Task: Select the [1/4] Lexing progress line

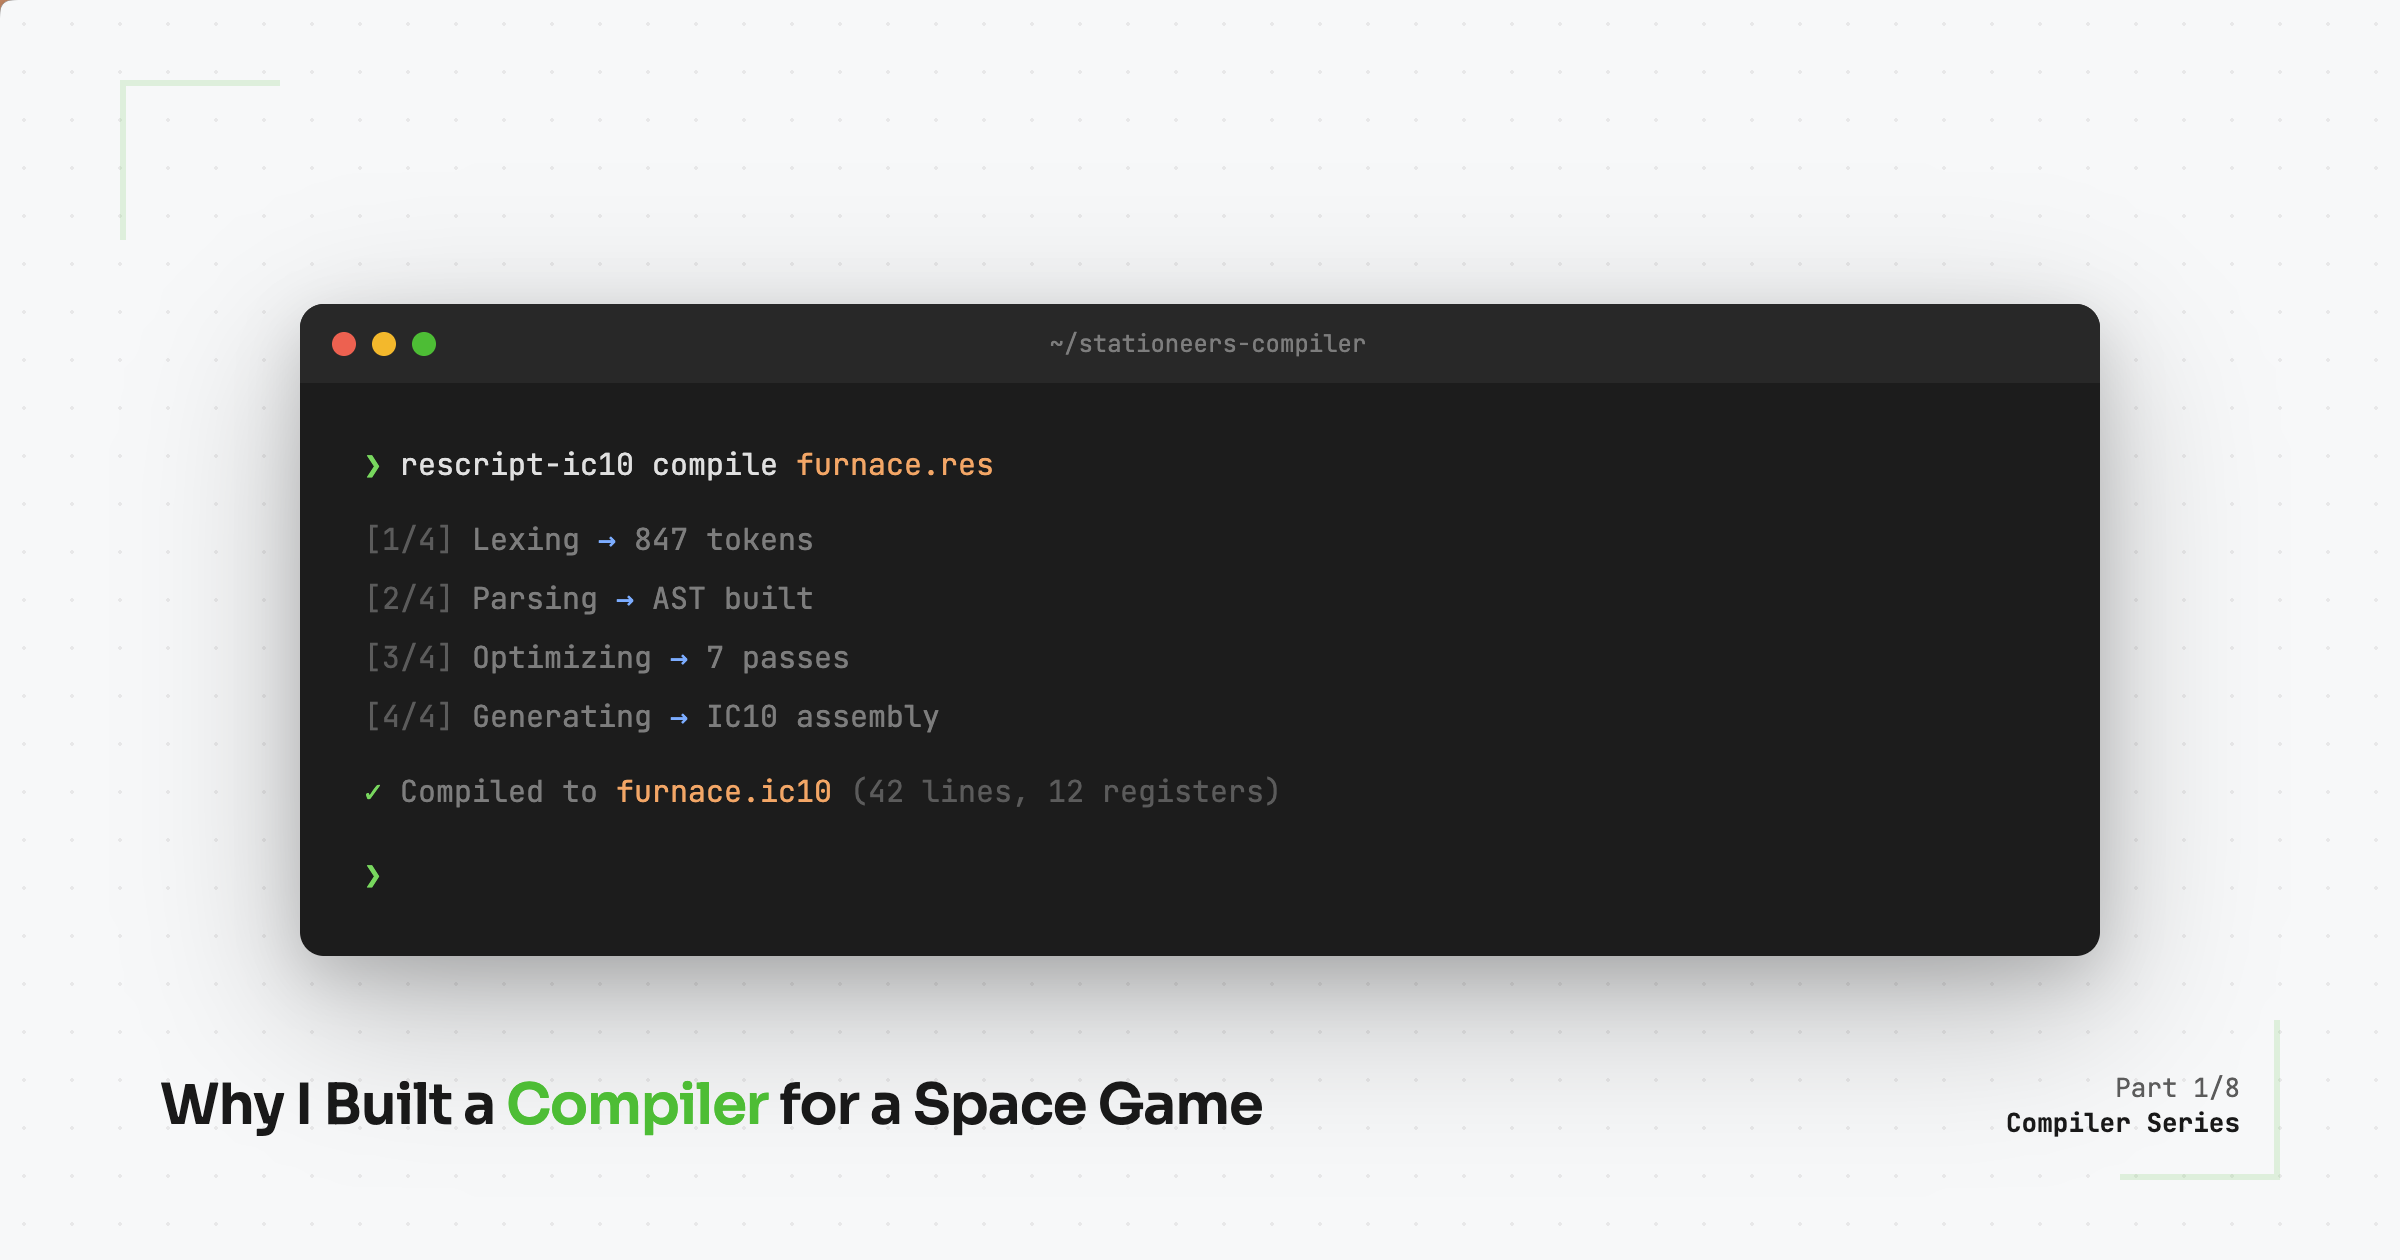Action: point(588,540)
